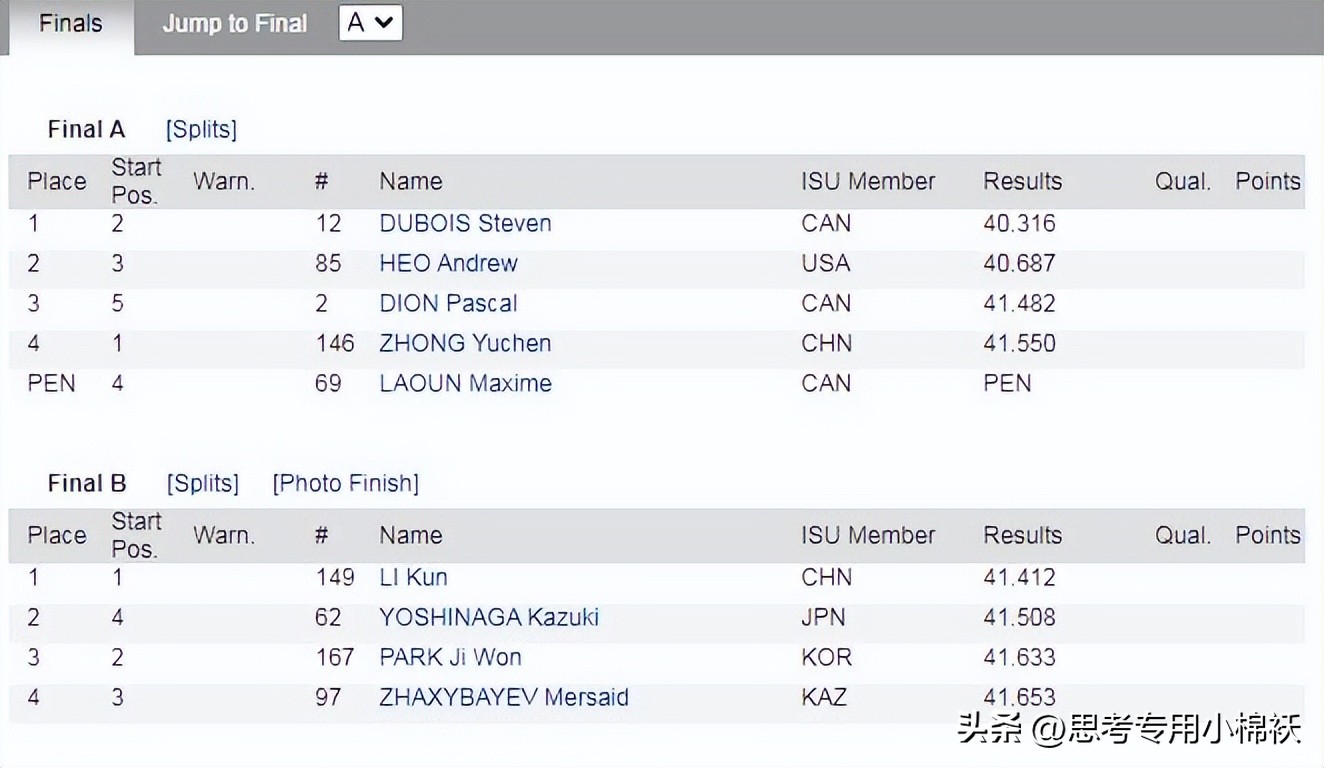
Task: Open ZHAXYBAYEV Mersaid's profile
Action: [504, 697]
